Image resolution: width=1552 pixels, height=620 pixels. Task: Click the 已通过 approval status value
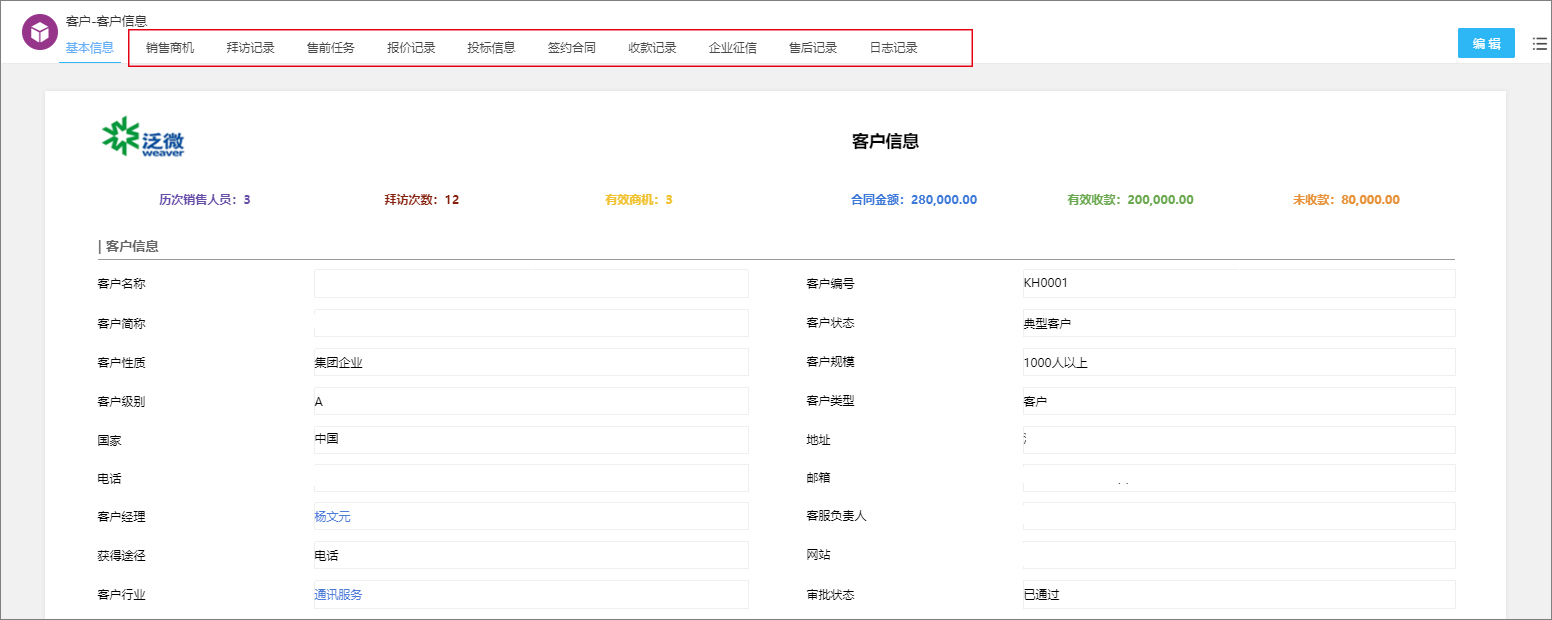pos(1041,595)
